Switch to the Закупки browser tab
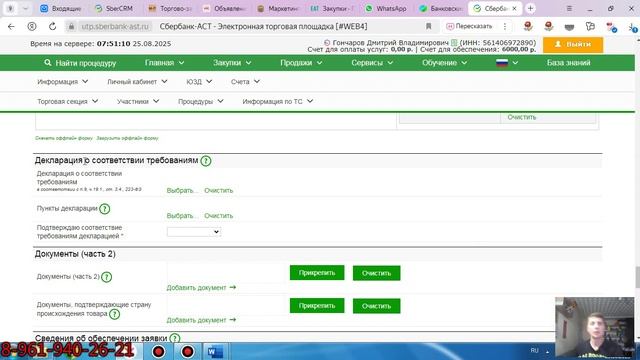Screen dimensions: 640x360 coord(332,8)
